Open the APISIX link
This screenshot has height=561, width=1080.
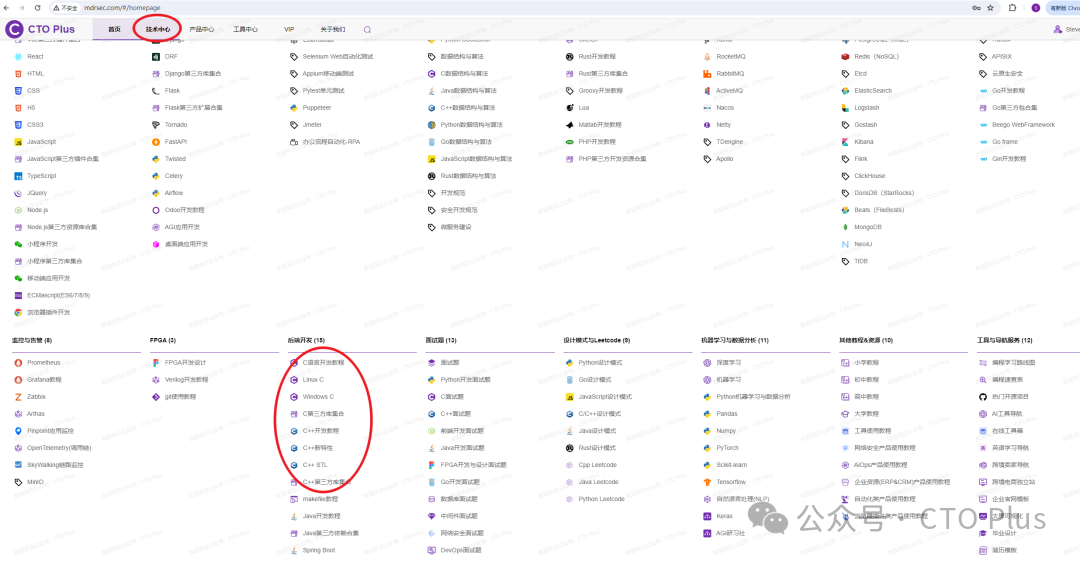tap(1001, 57)
